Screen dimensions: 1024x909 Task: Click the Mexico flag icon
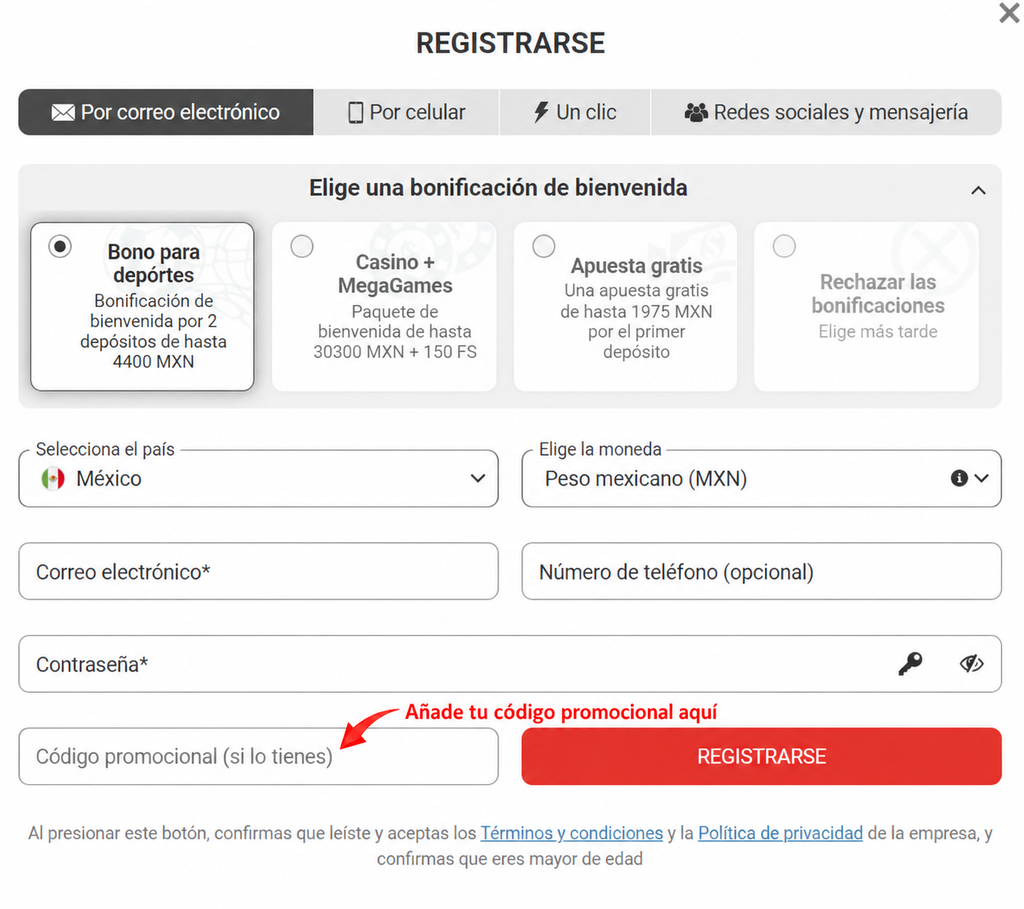(x=53, y=479)
